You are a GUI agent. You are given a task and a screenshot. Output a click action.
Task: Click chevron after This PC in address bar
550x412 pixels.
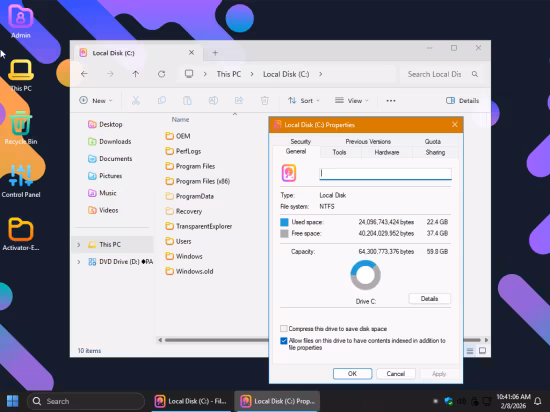[252, 74]
